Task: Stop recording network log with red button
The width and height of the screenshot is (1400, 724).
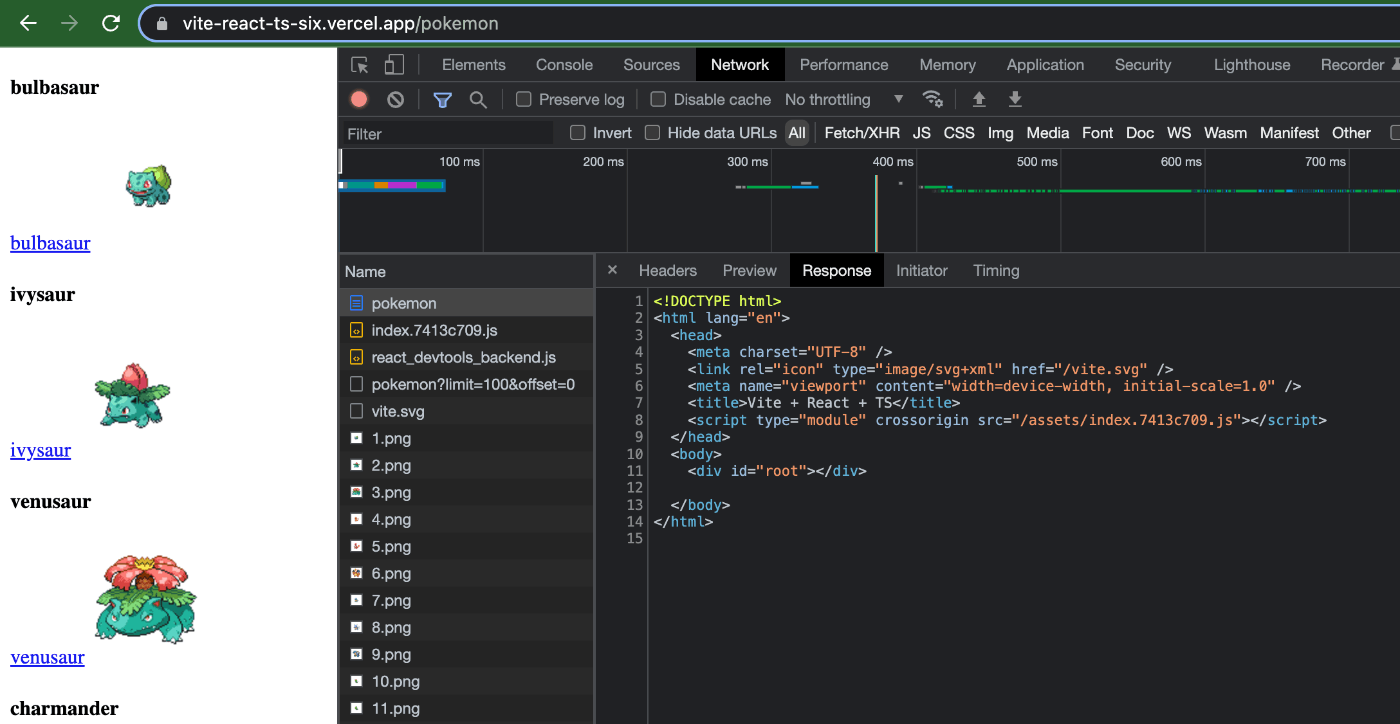Action: coord(359,99)
